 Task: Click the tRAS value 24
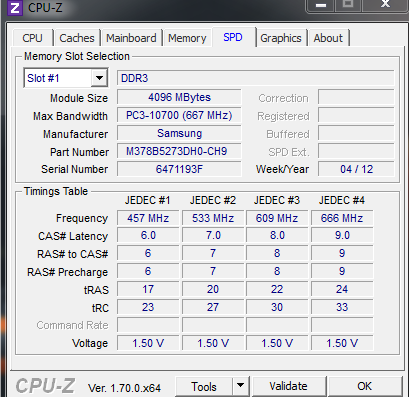(342, 289)
